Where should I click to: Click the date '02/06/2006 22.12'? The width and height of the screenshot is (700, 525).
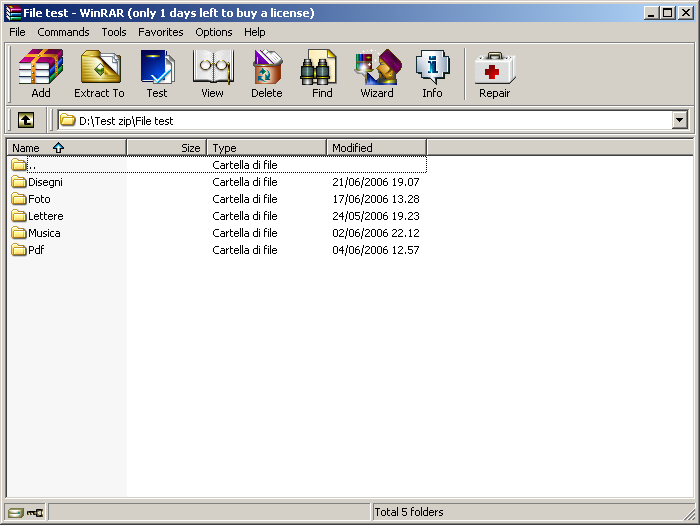376,233
